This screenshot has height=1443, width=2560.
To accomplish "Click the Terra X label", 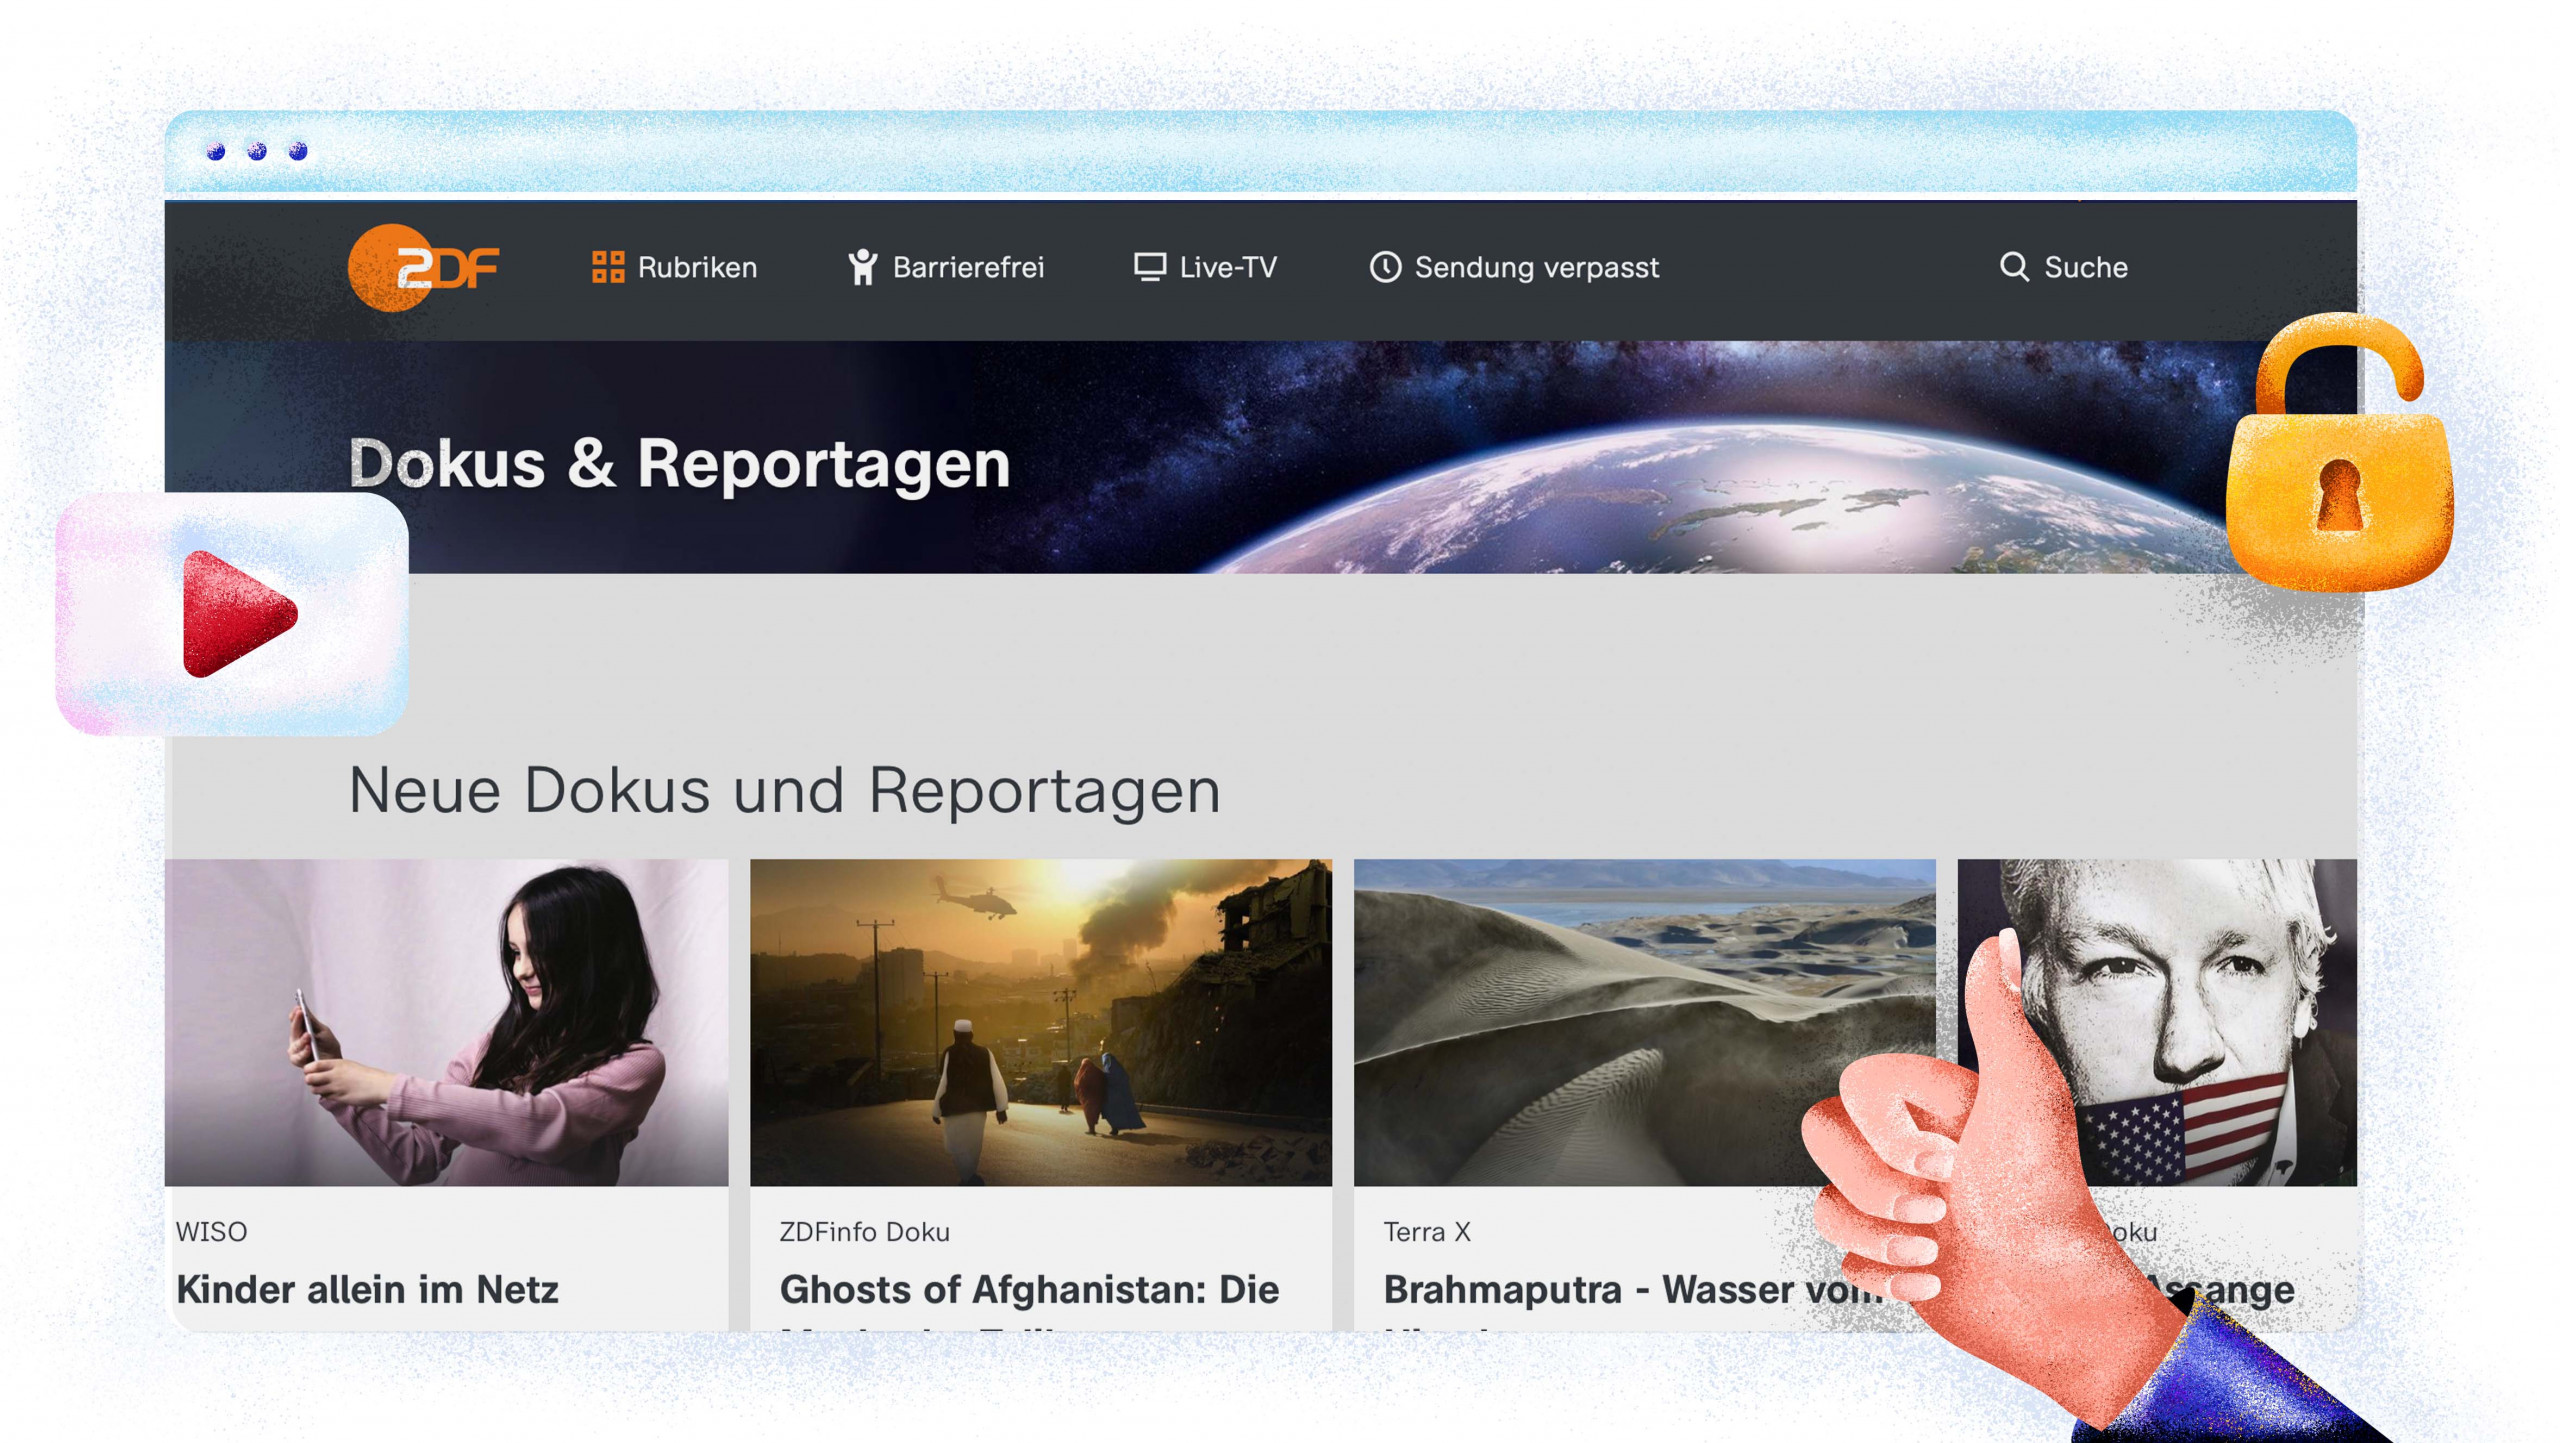I will point(1427,1231).
